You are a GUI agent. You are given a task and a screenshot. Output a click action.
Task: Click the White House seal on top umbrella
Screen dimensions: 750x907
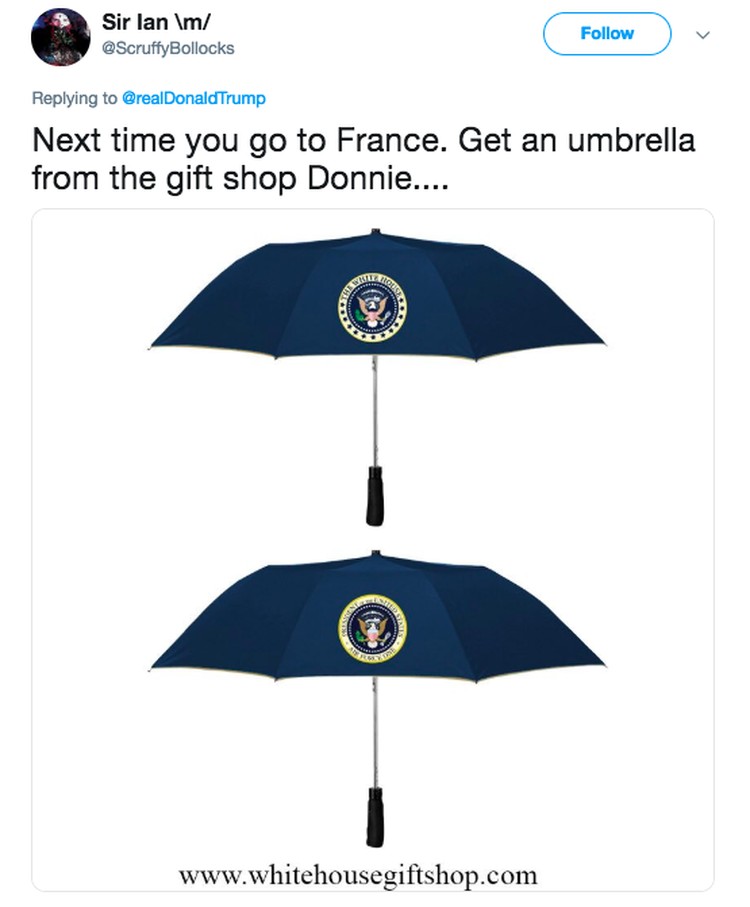tap(372, 305)
